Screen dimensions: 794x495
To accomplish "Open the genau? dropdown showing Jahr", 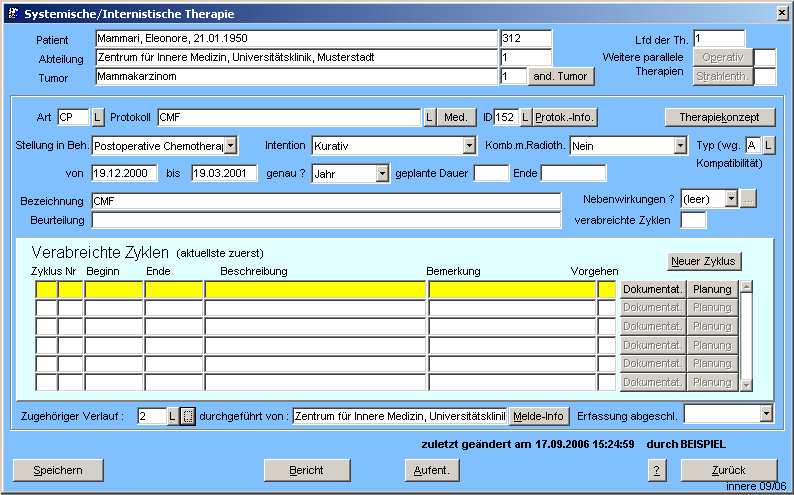I will (382, 174).
